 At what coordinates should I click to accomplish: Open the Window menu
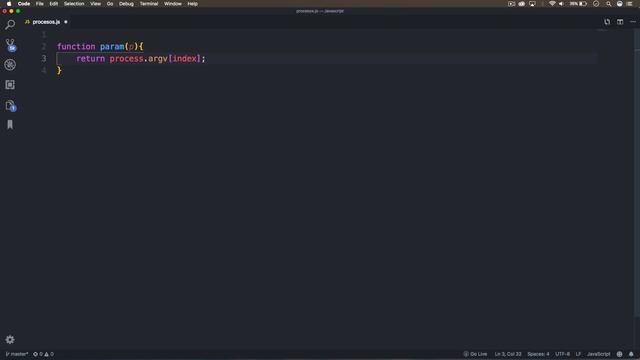[173, 4]
